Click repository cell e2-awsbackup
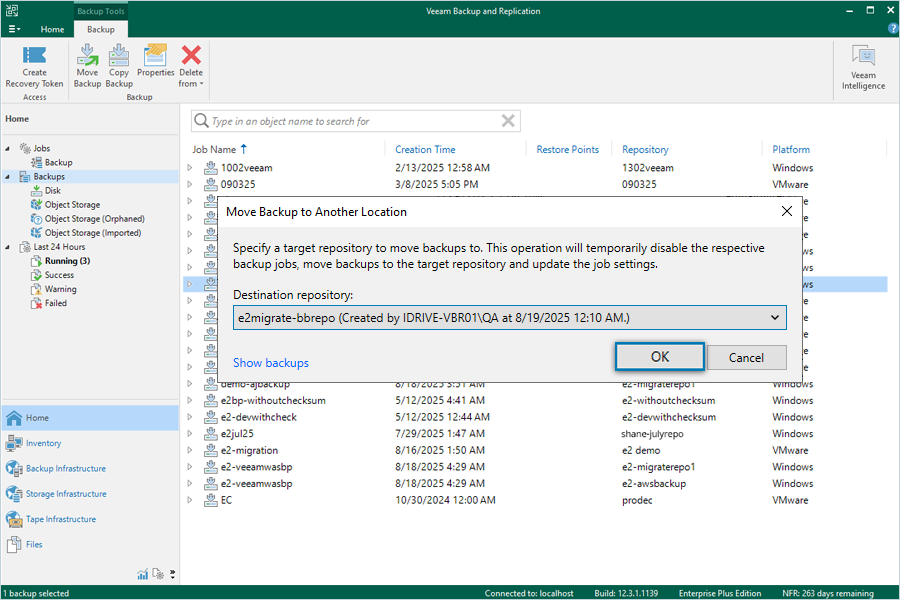This screenshot has height=600, width=900. click(x=654, y=483)
